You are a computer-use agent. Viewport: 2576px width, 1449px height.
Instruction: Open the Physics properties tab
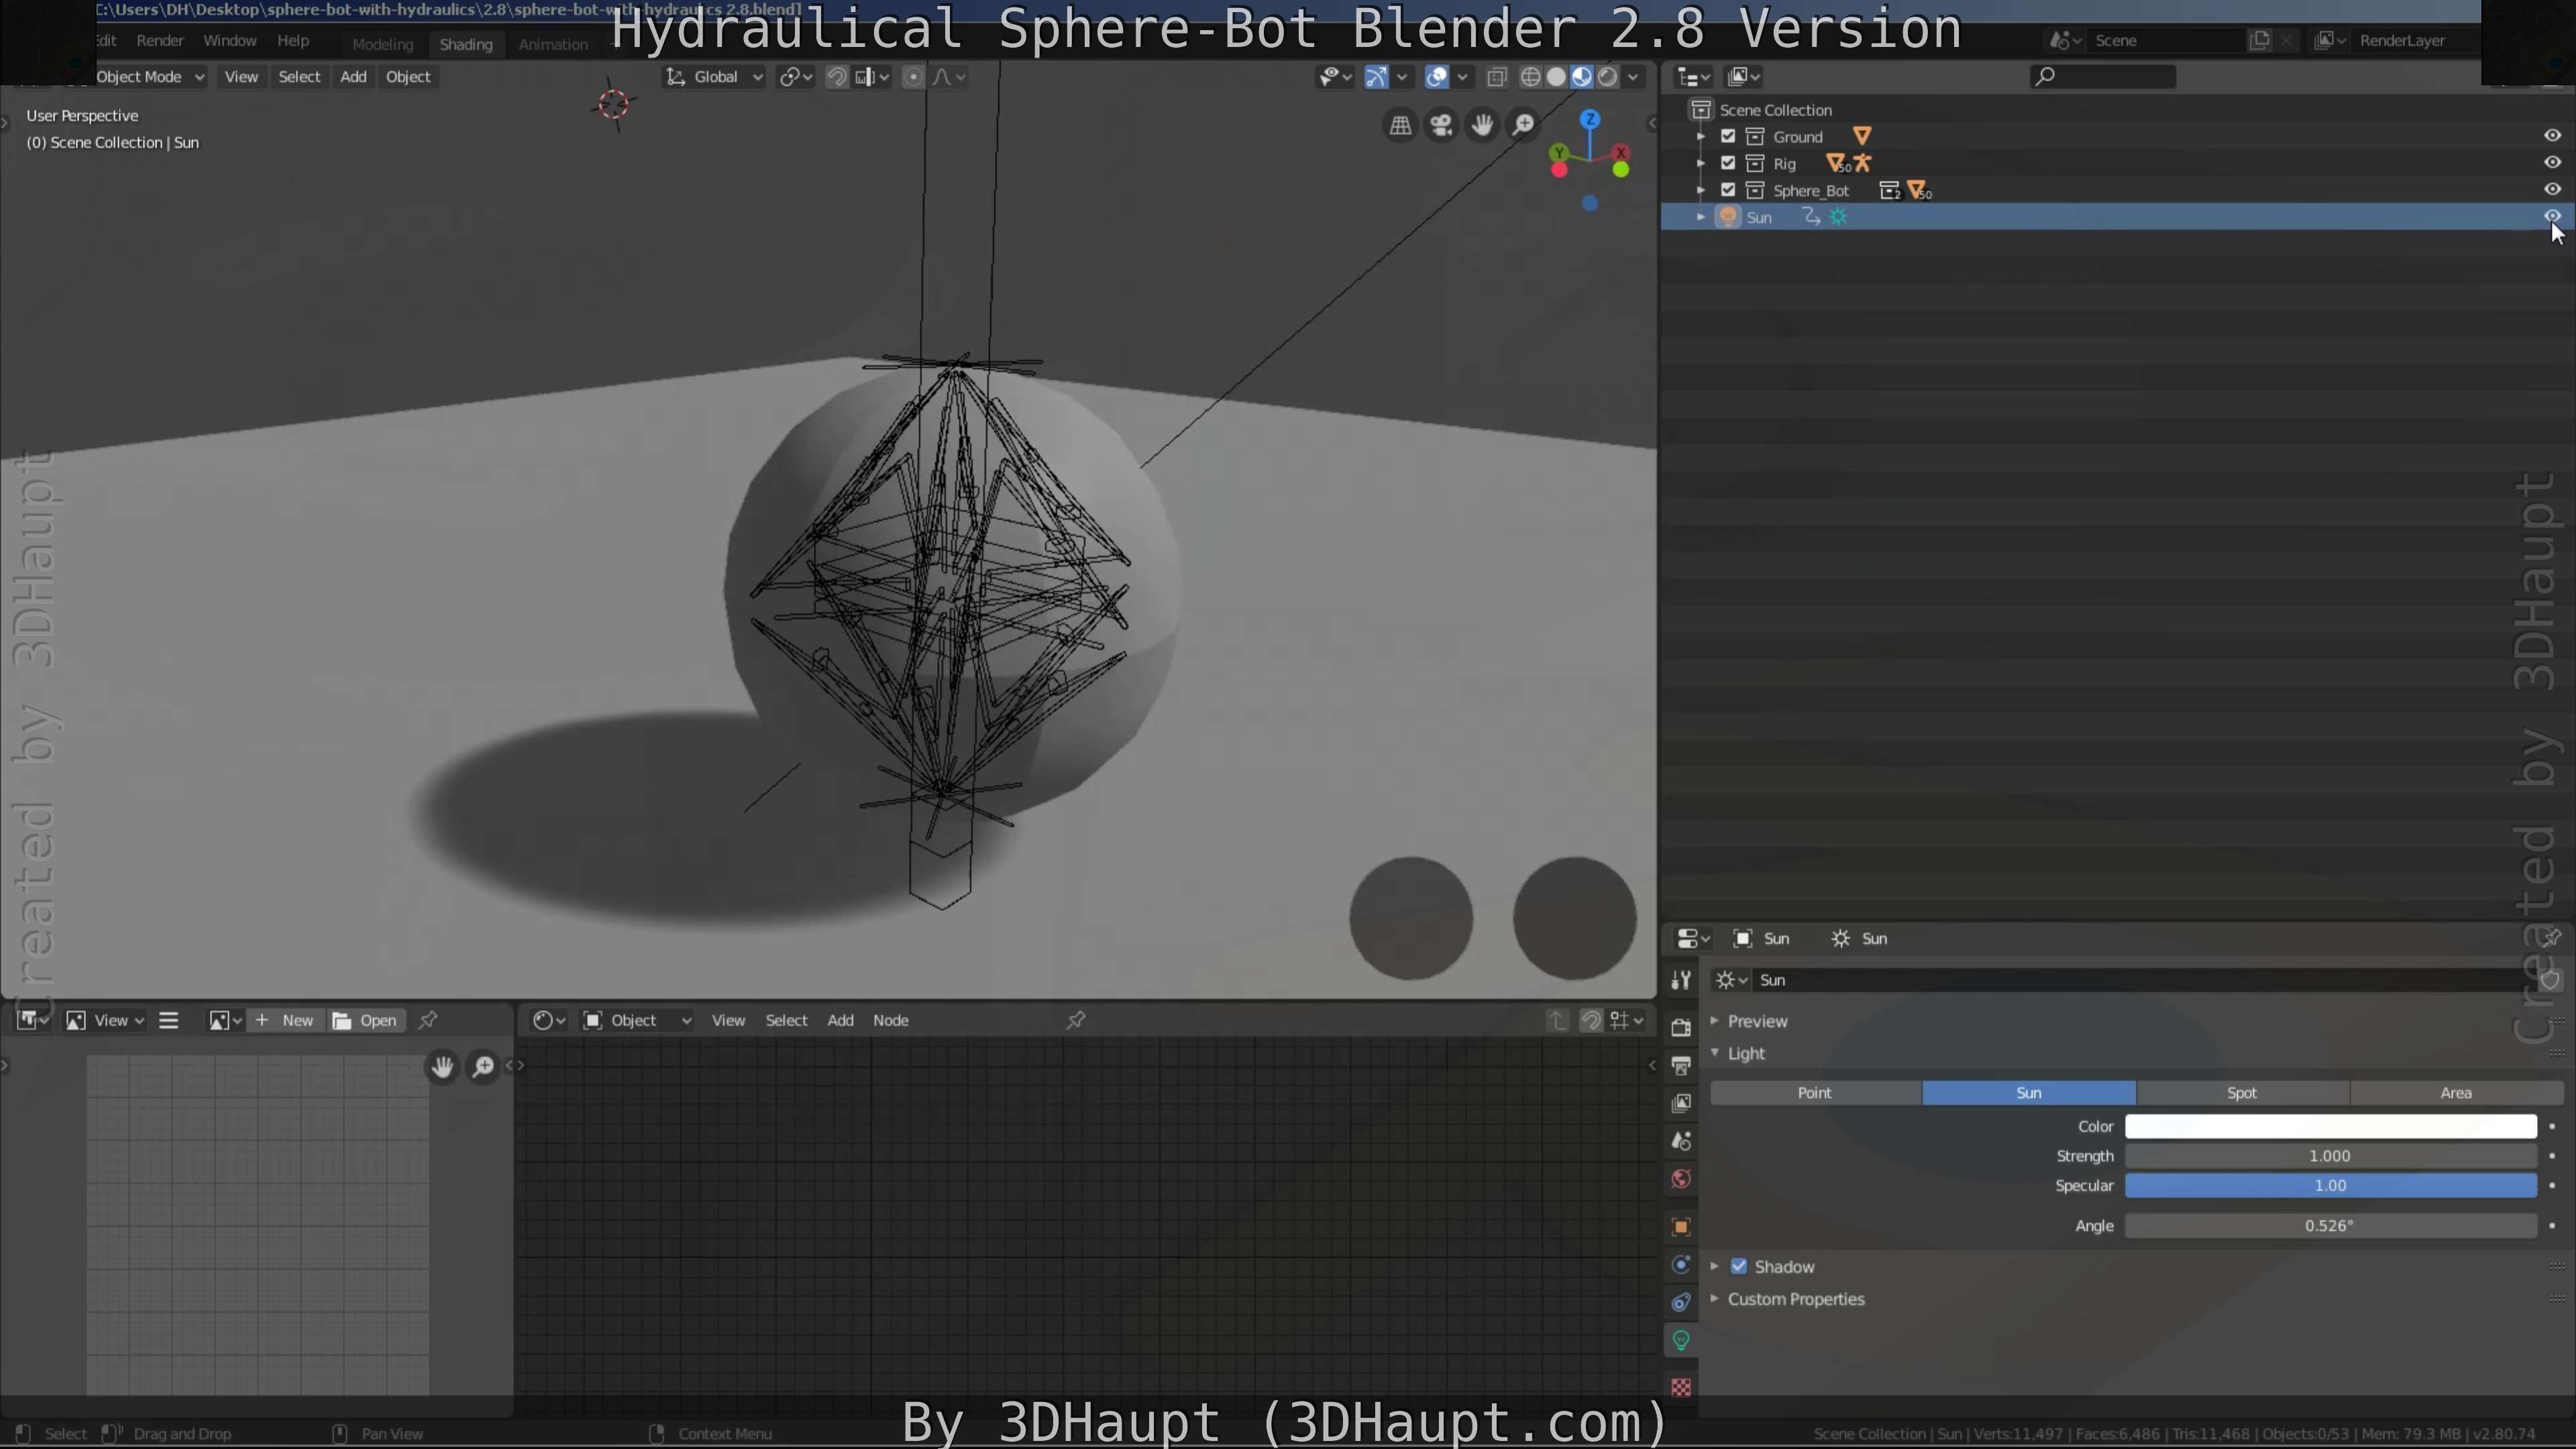pos(1681,1265)
